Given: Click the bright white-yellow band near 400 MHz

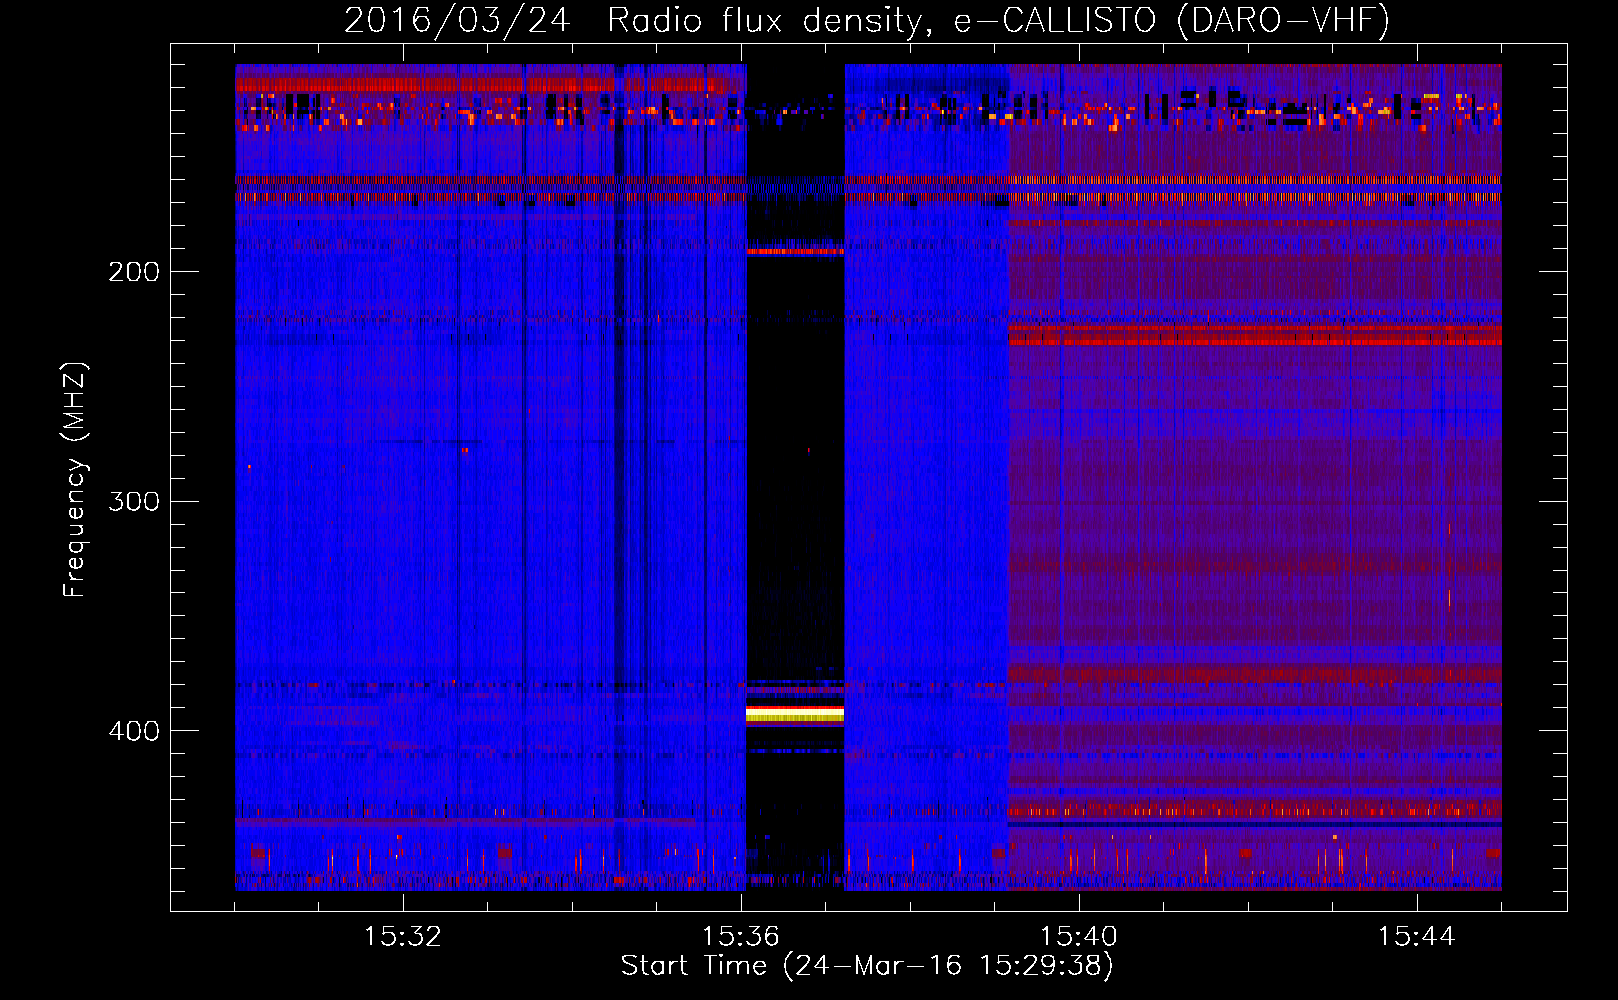Looking at the screenshot, I should tap(795, 713).
